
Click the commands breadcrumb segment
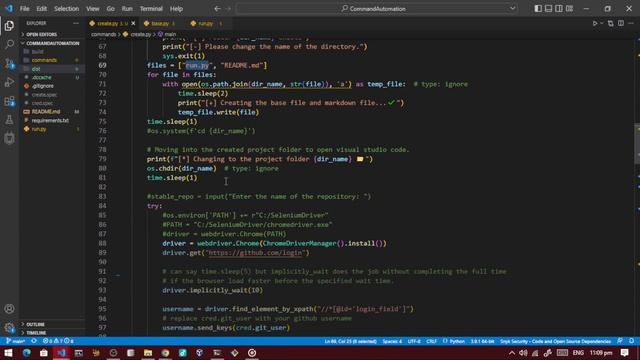click(103, 34)
